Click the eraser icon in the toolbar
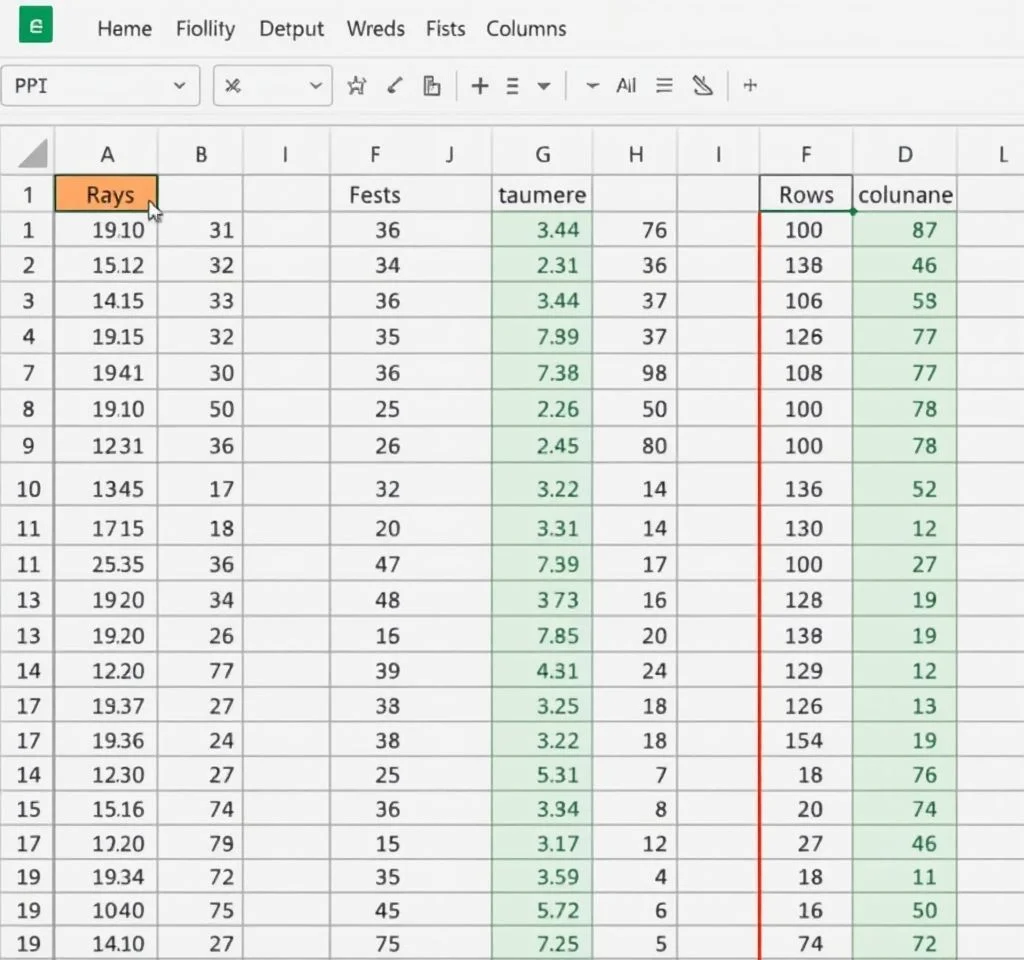This screenshot has height=960, width=1024. pos(702,86)
